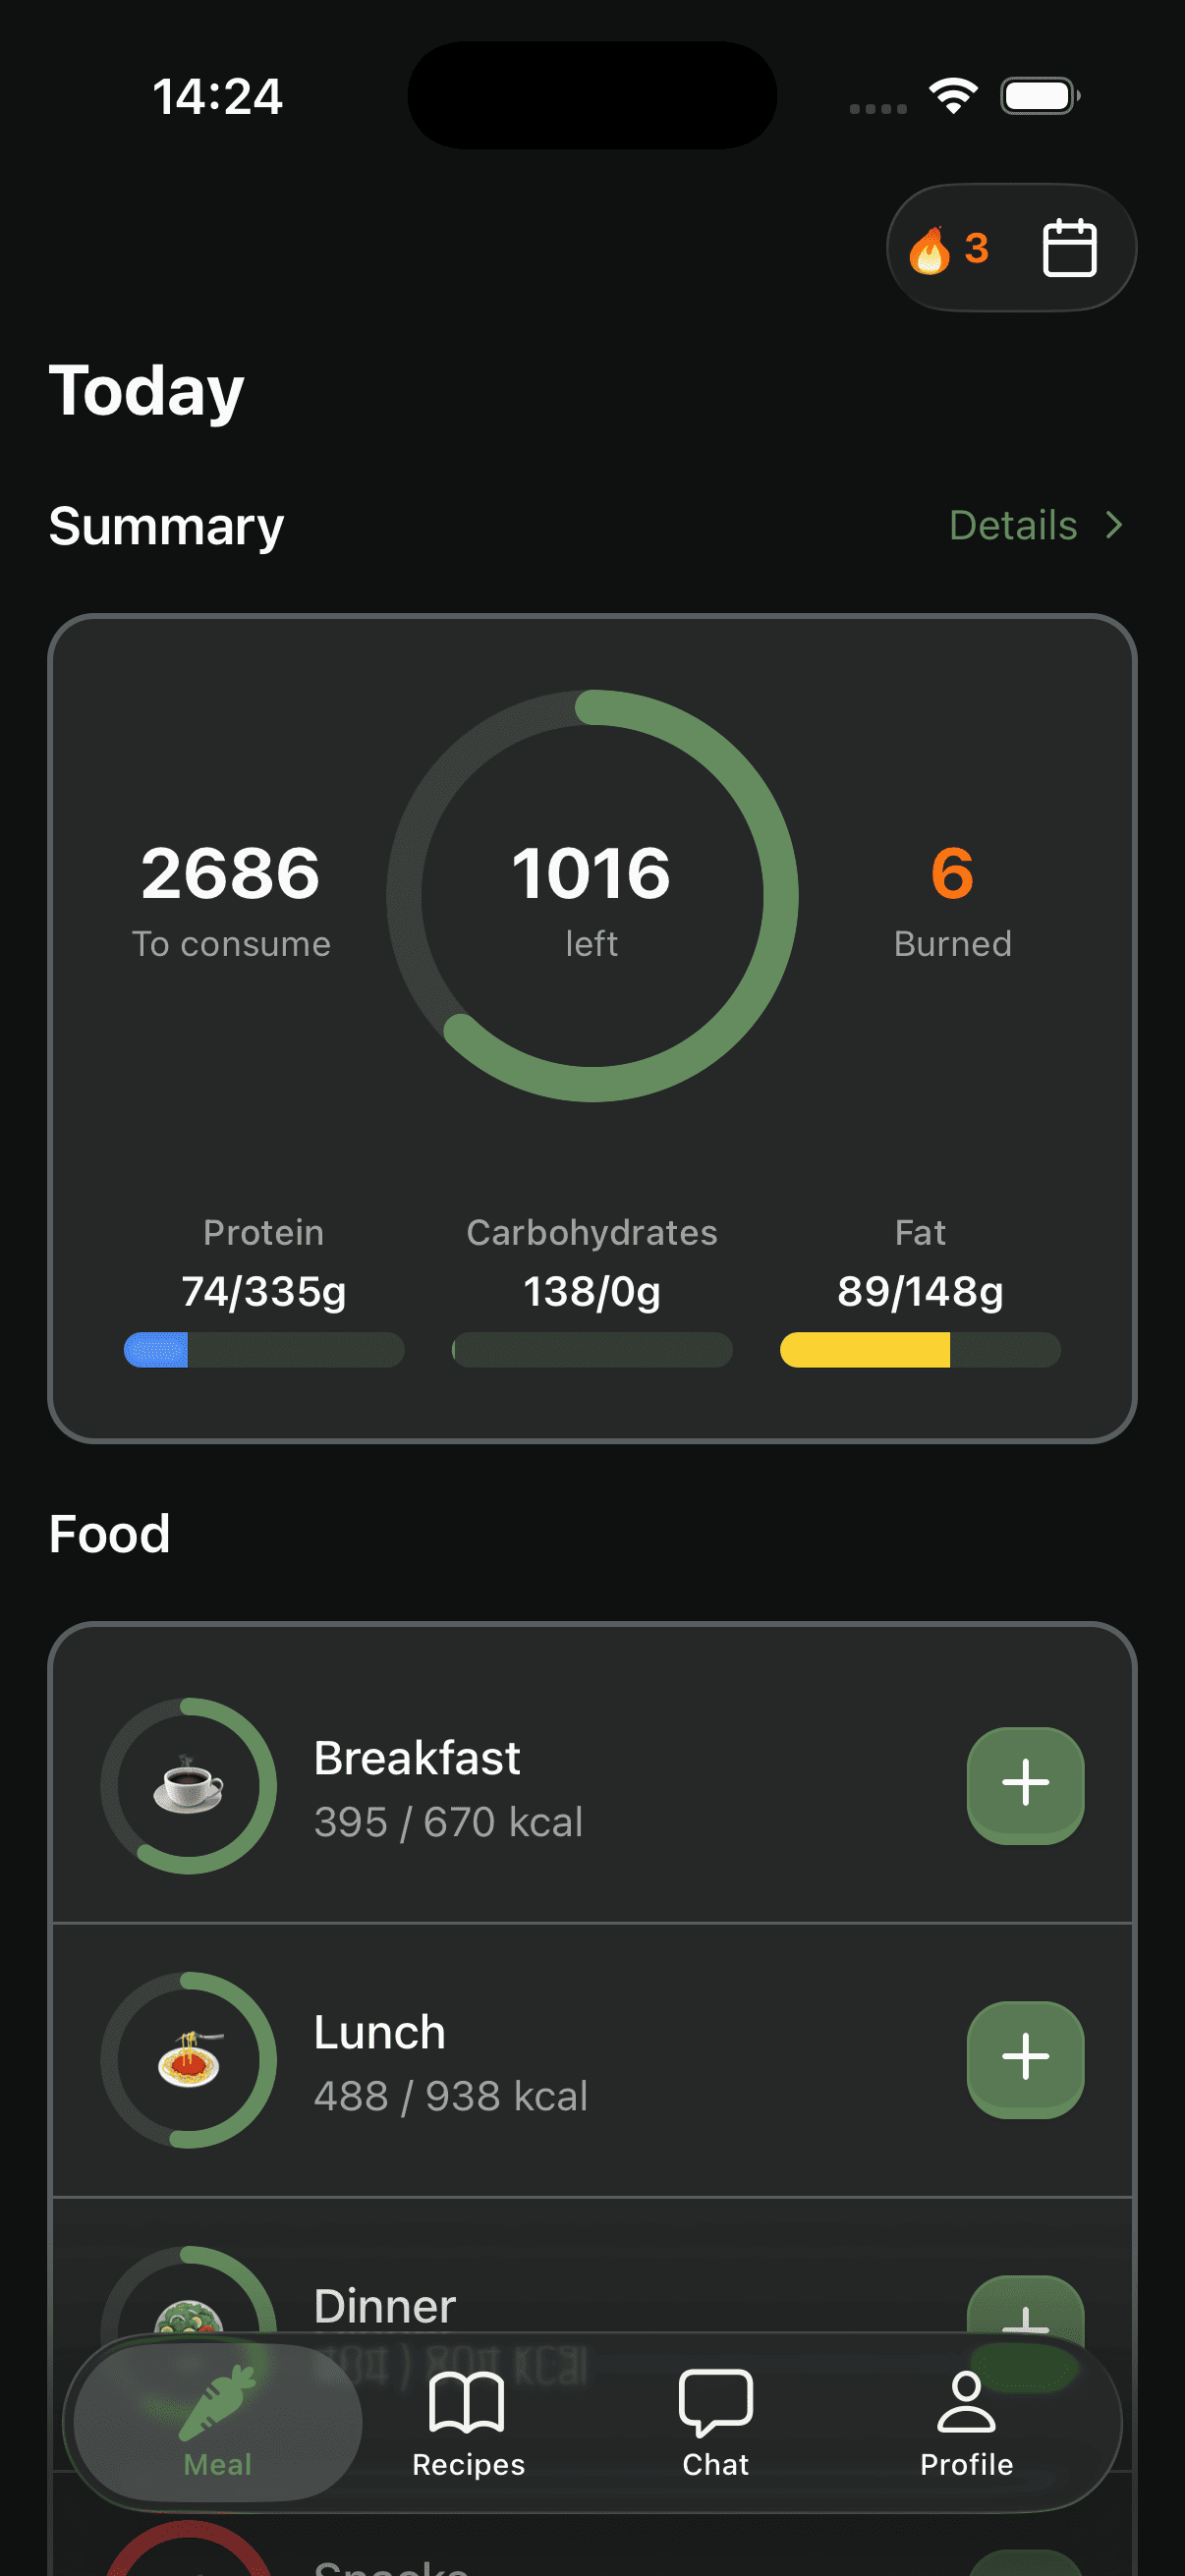This screenshot has height=2576, width=1185.
Task: Open the calendar date picker
Action: 1069,248
